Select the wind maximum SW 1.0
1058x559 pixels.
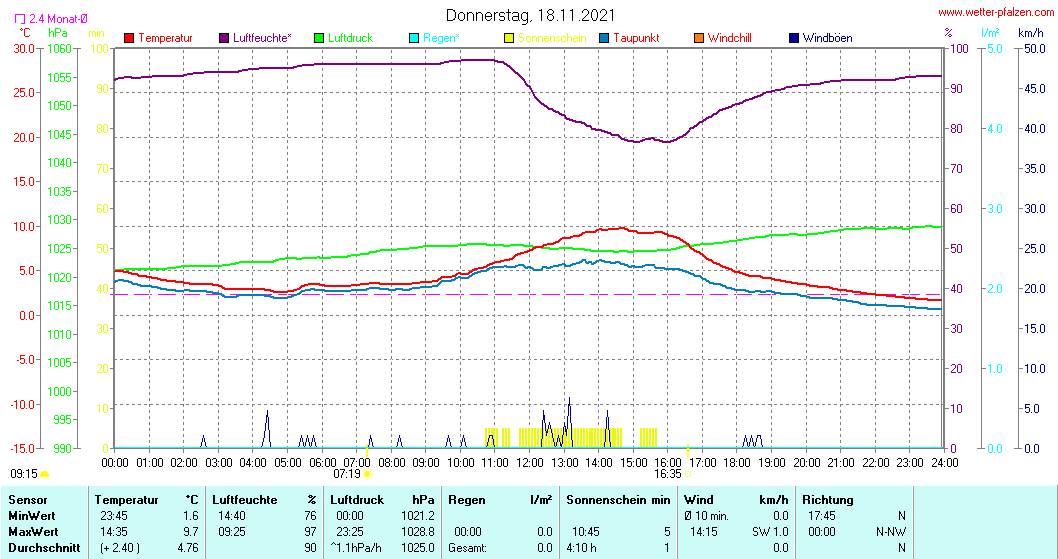coord(770,532)
